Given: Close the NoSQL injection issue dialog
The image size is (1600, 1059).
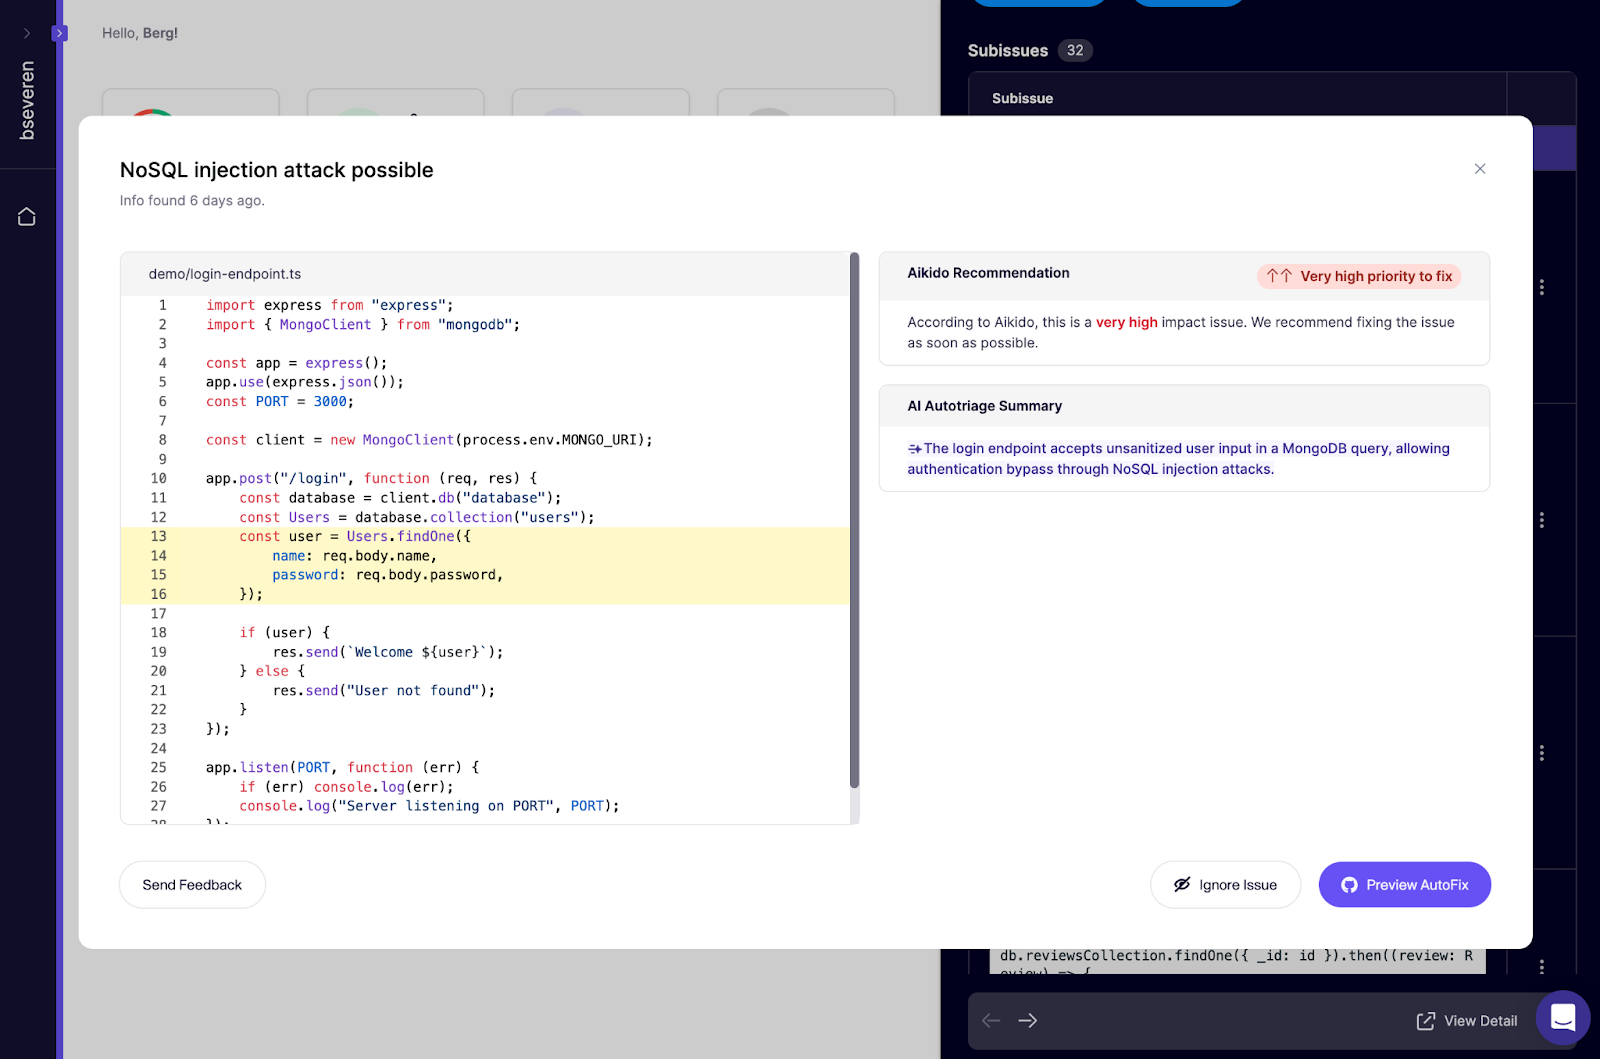Looking at the screenshot, I should pos(1479,169).
